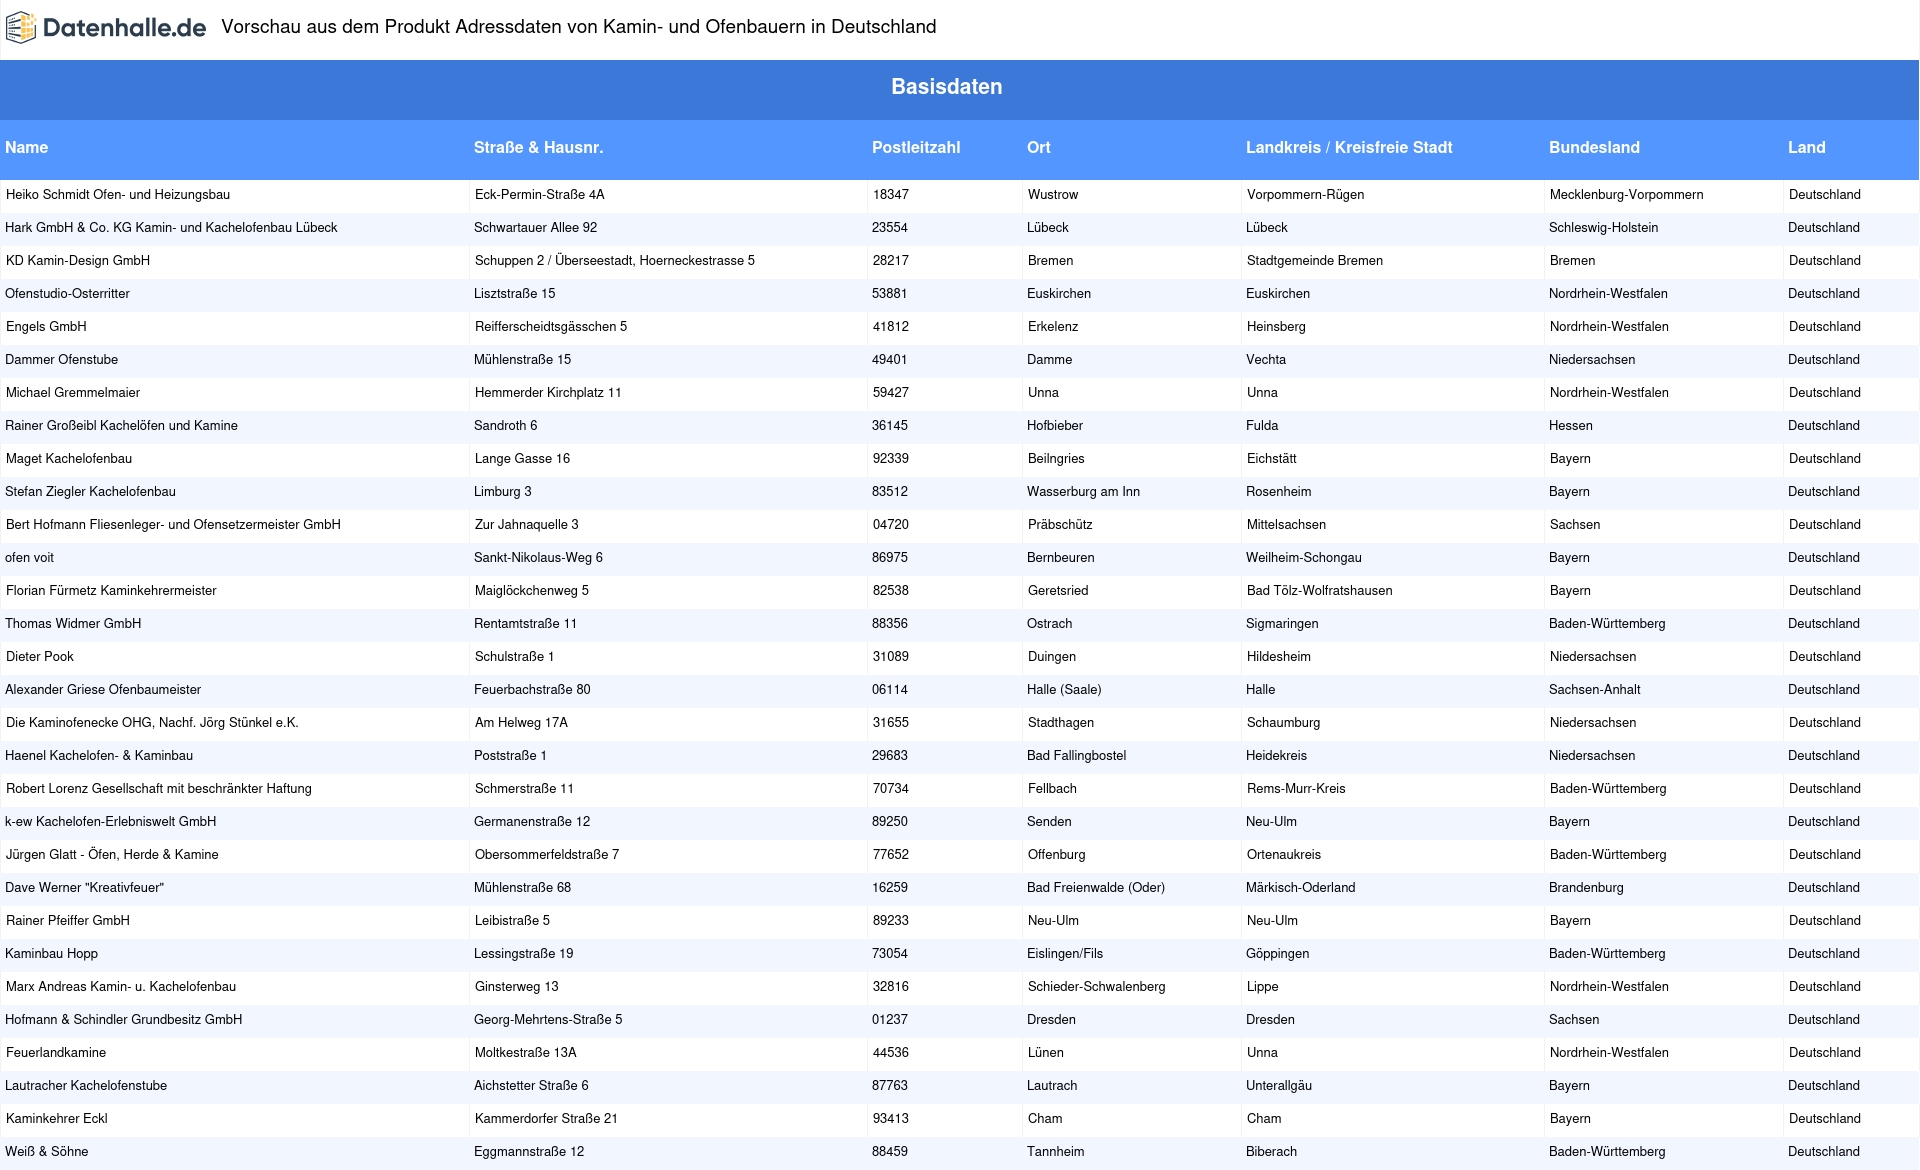Select Hofmann & Schindler Grundbesitz GmbH
Image resolution: width=1920 pixels, height=1170 pixels.
(x=123, y=1019)
